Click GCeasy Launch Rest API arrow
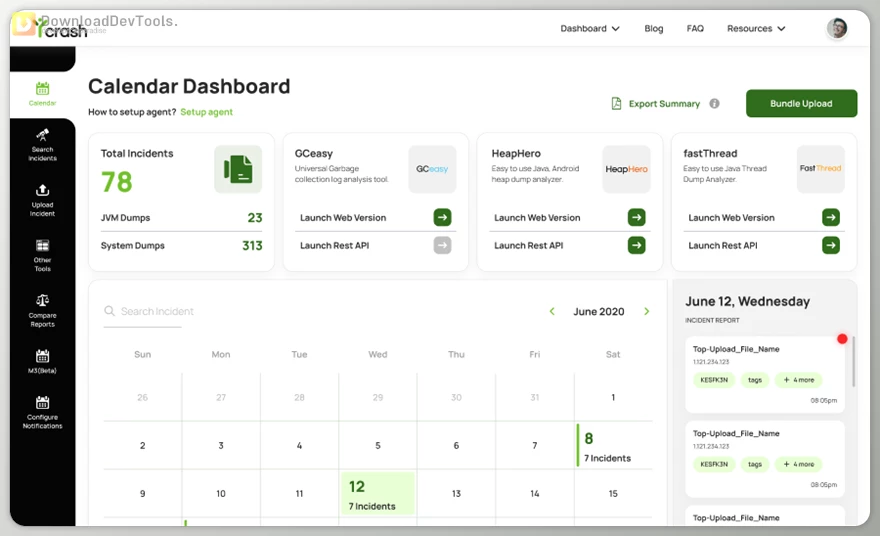The height and width of the screenshot is (536, 880). tap(442, 245)
